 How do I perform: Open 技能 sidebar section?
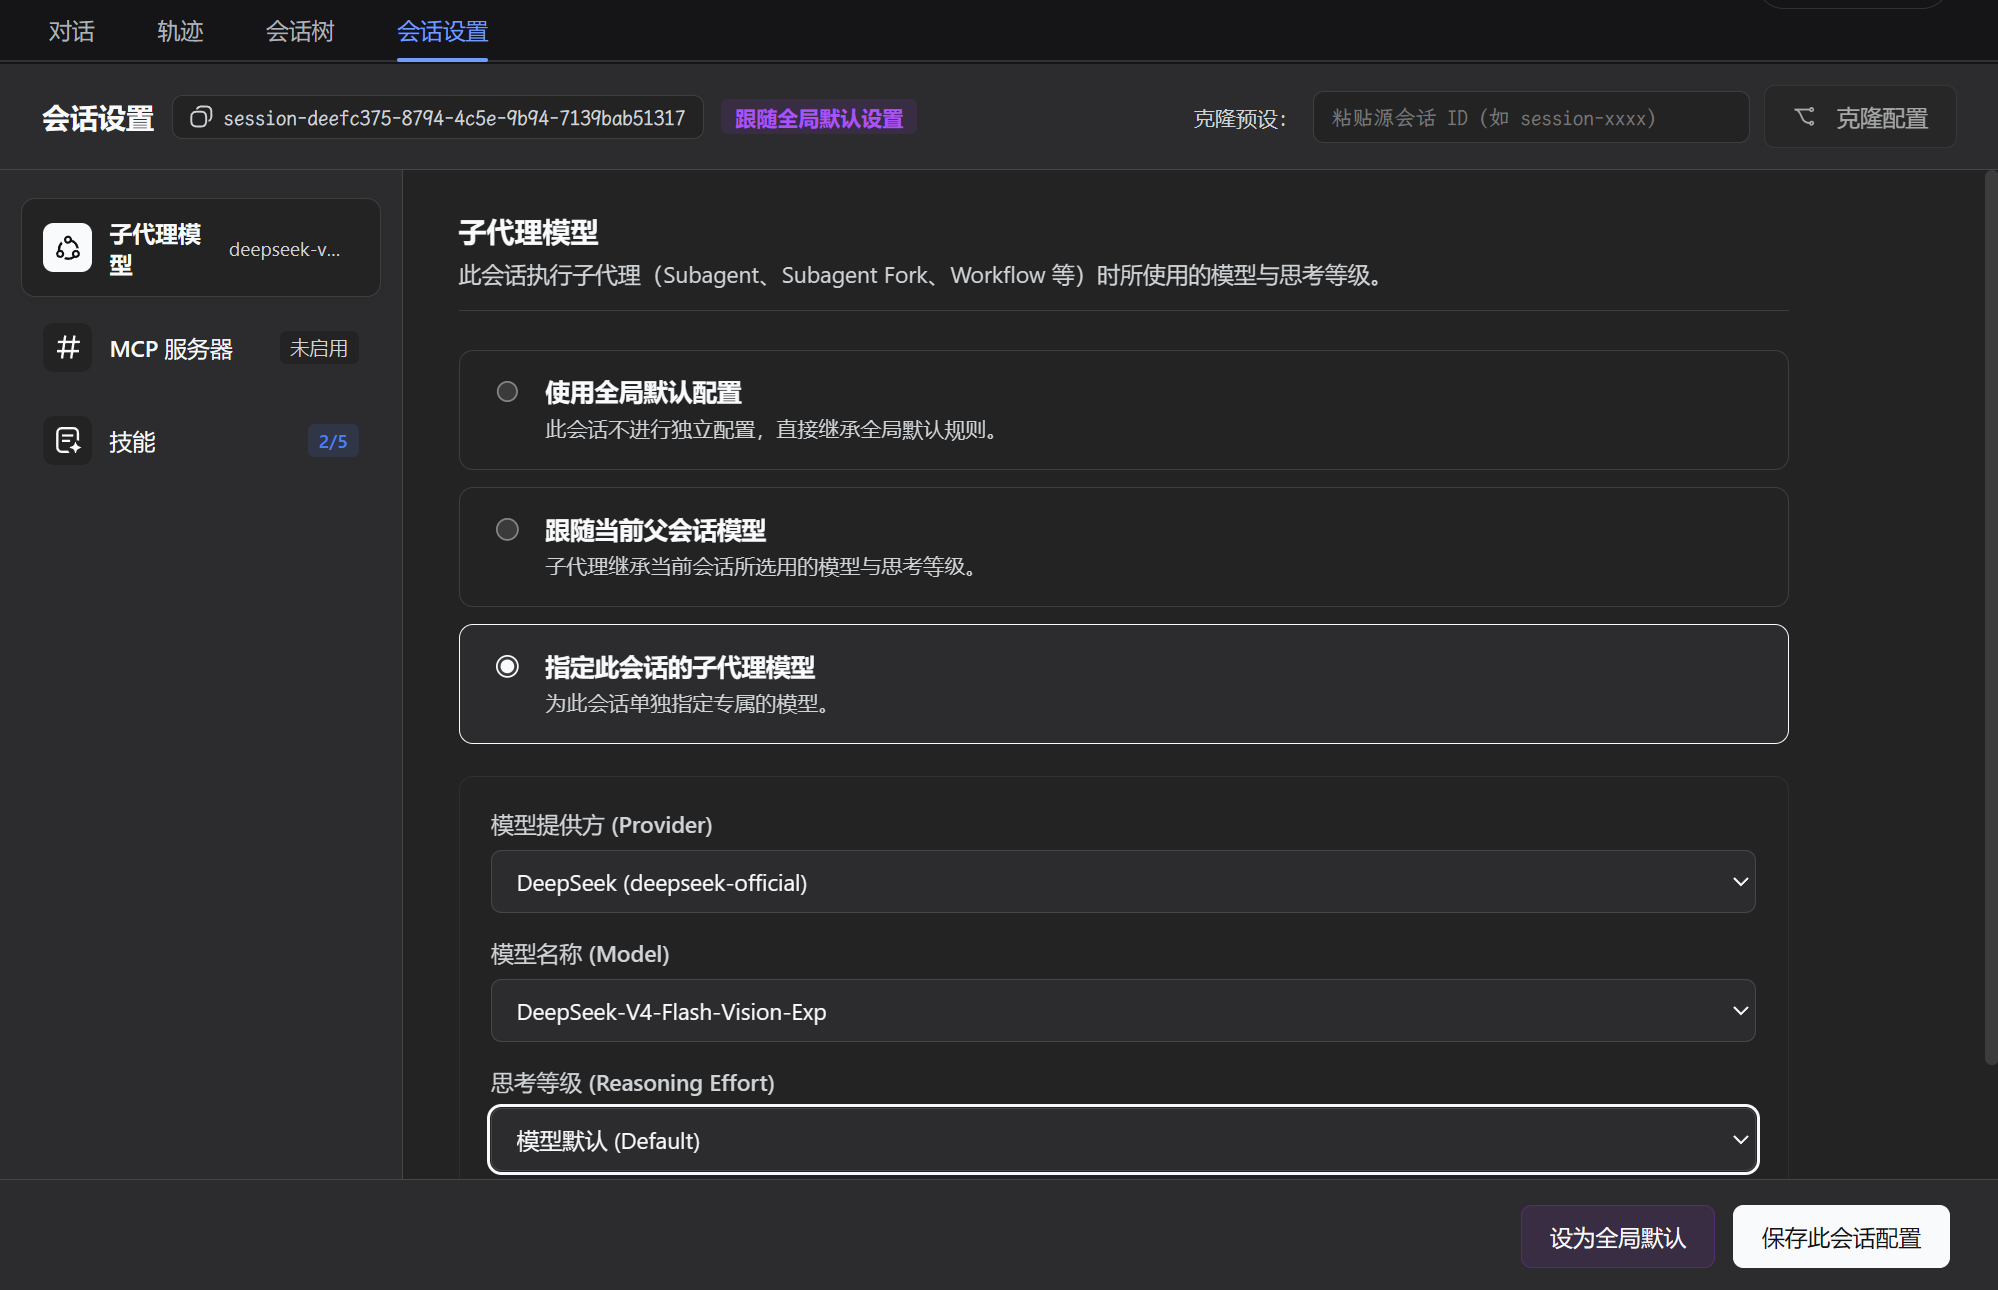click(201, 441)
